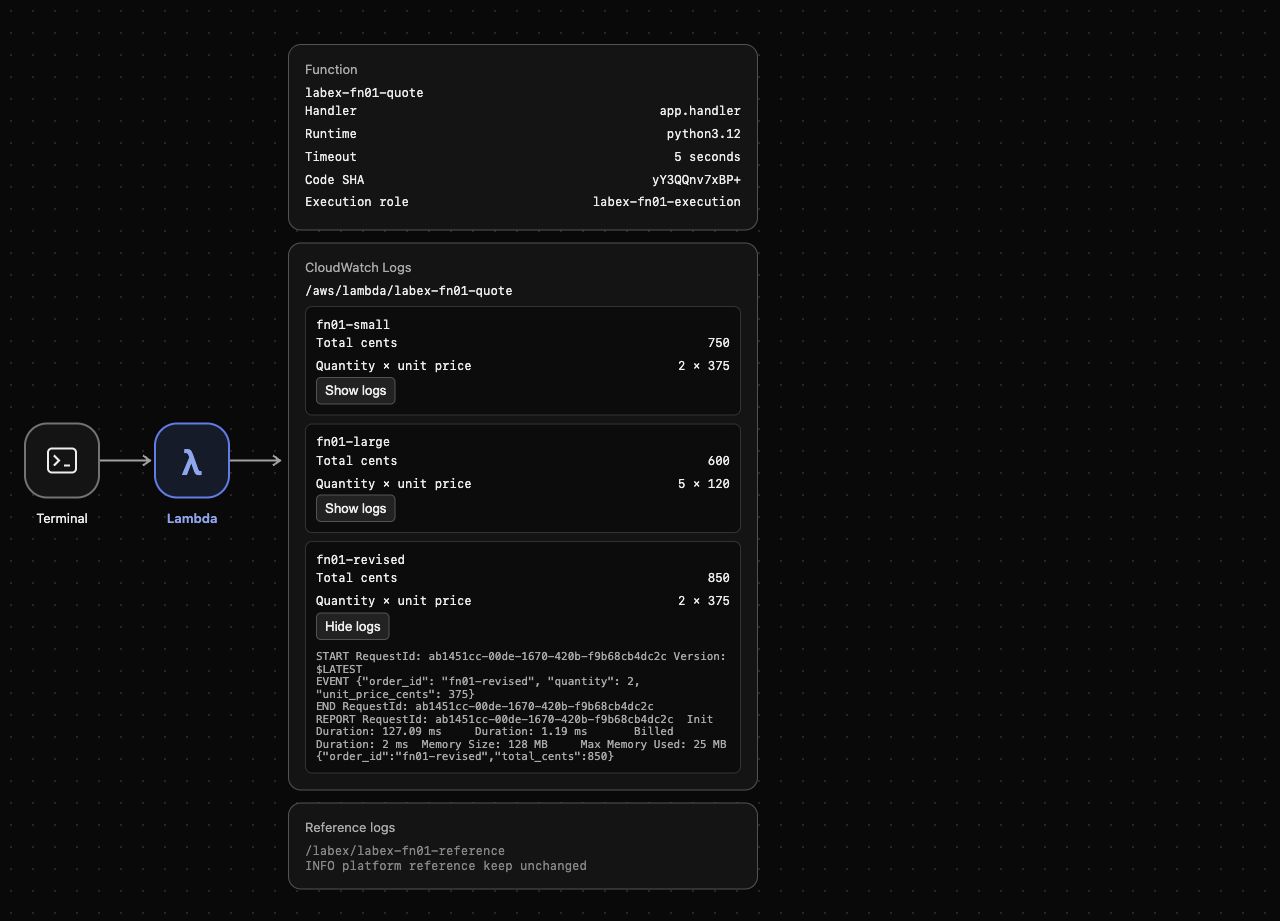This screenshot has height=921, width=1280.
Task: Click the "Terminal" label under the node
Action: [x=62, y=519]
